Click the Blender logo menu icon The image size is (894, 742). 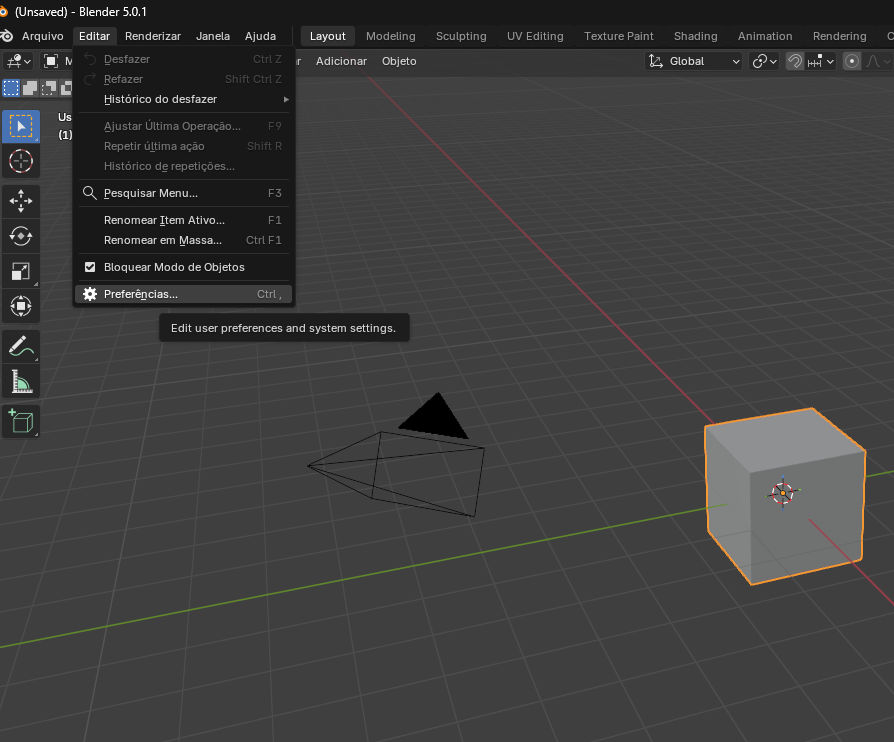6,36
